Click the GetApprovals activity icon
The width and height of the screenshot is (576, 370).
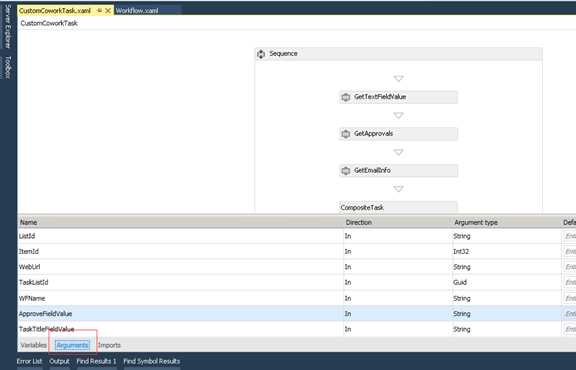[x=345, y=134]
